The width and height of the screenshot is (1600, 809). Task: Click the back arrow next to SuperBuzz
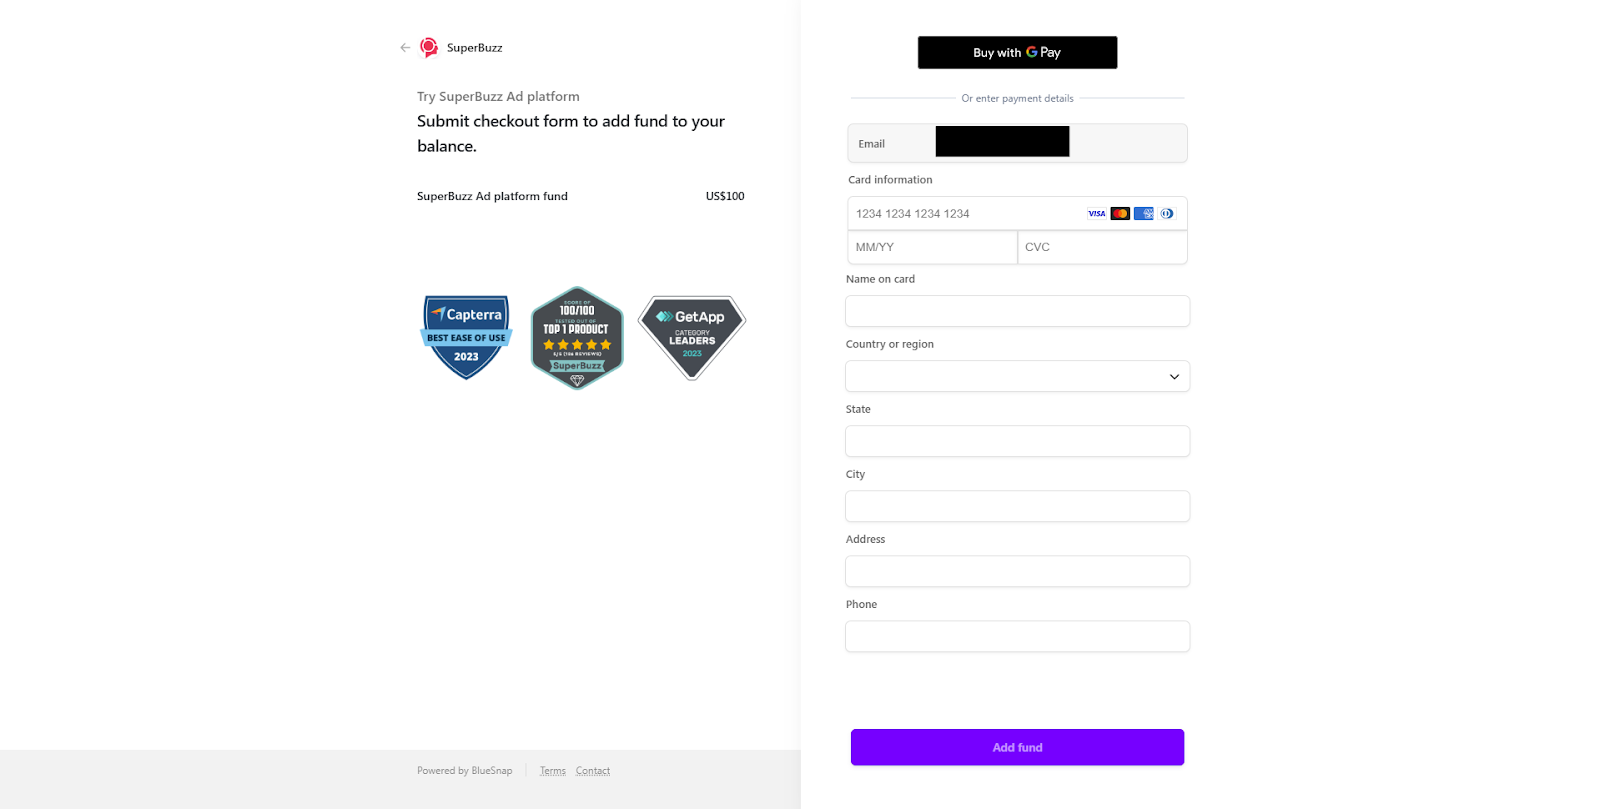pos(405,47)
